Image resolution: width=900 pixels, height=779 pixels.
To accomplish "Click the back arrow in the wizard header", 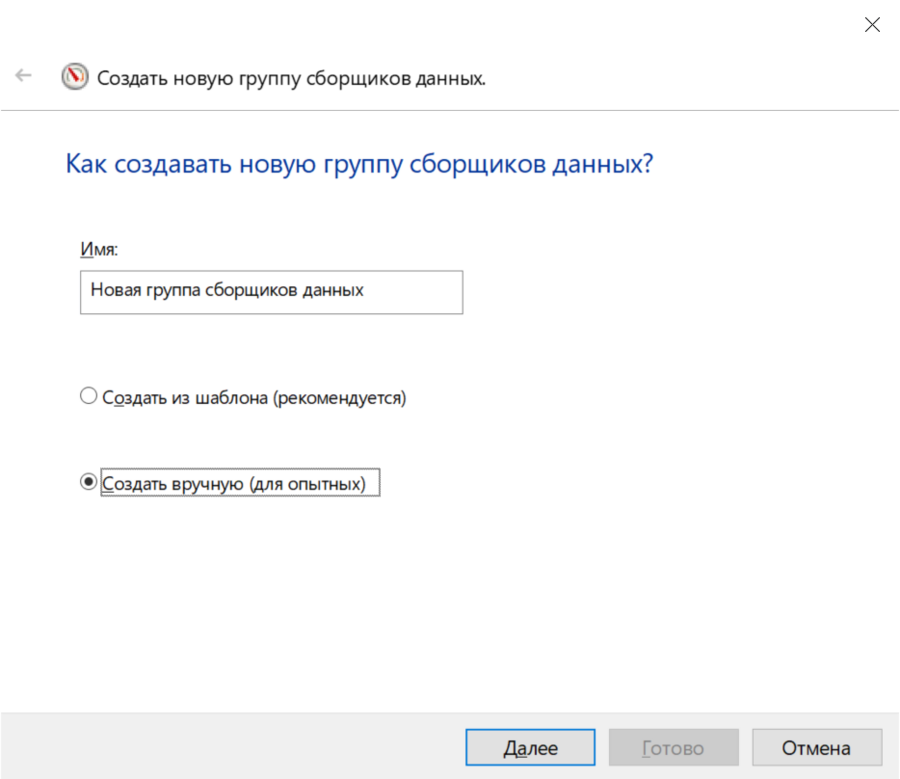I will pos(24,76).
